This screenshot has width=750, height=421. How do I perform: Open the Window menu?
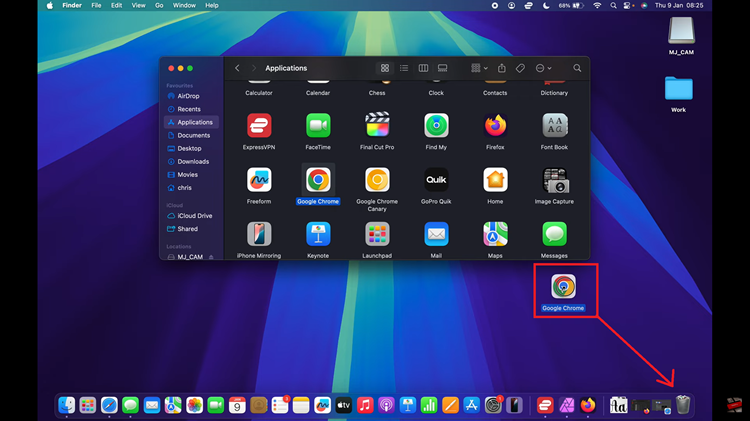184,5
